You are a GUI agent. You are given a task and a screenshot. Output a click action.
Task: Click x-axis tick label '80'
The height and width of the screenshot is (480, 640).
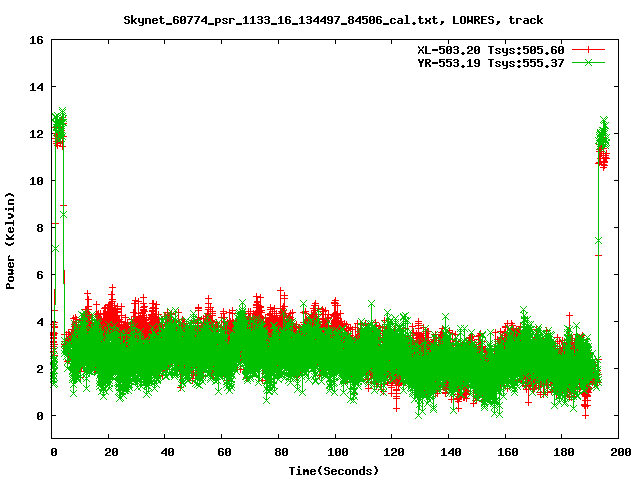[x=281, y=452]
